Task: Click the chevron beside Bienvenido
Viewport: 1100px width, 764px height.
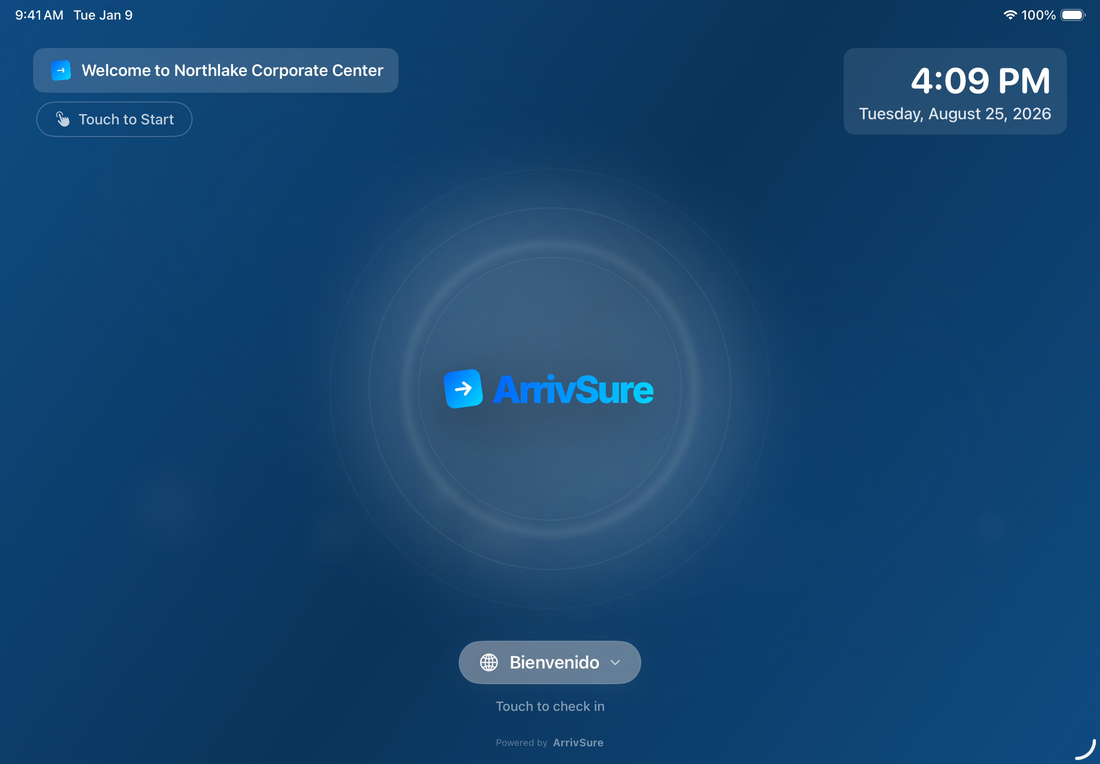Action: point(615,662)
